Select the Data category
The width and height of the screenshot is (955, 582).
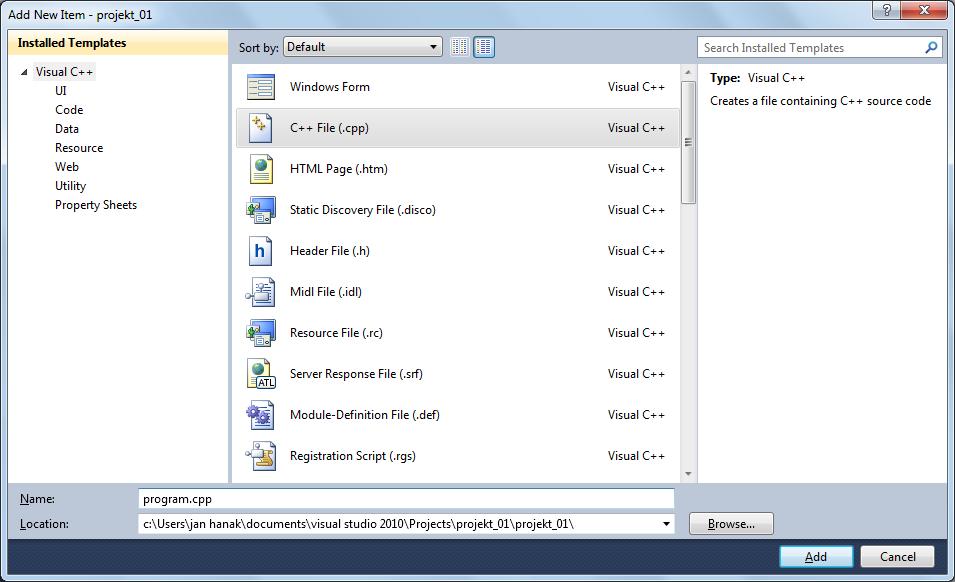tap(66, 128)
